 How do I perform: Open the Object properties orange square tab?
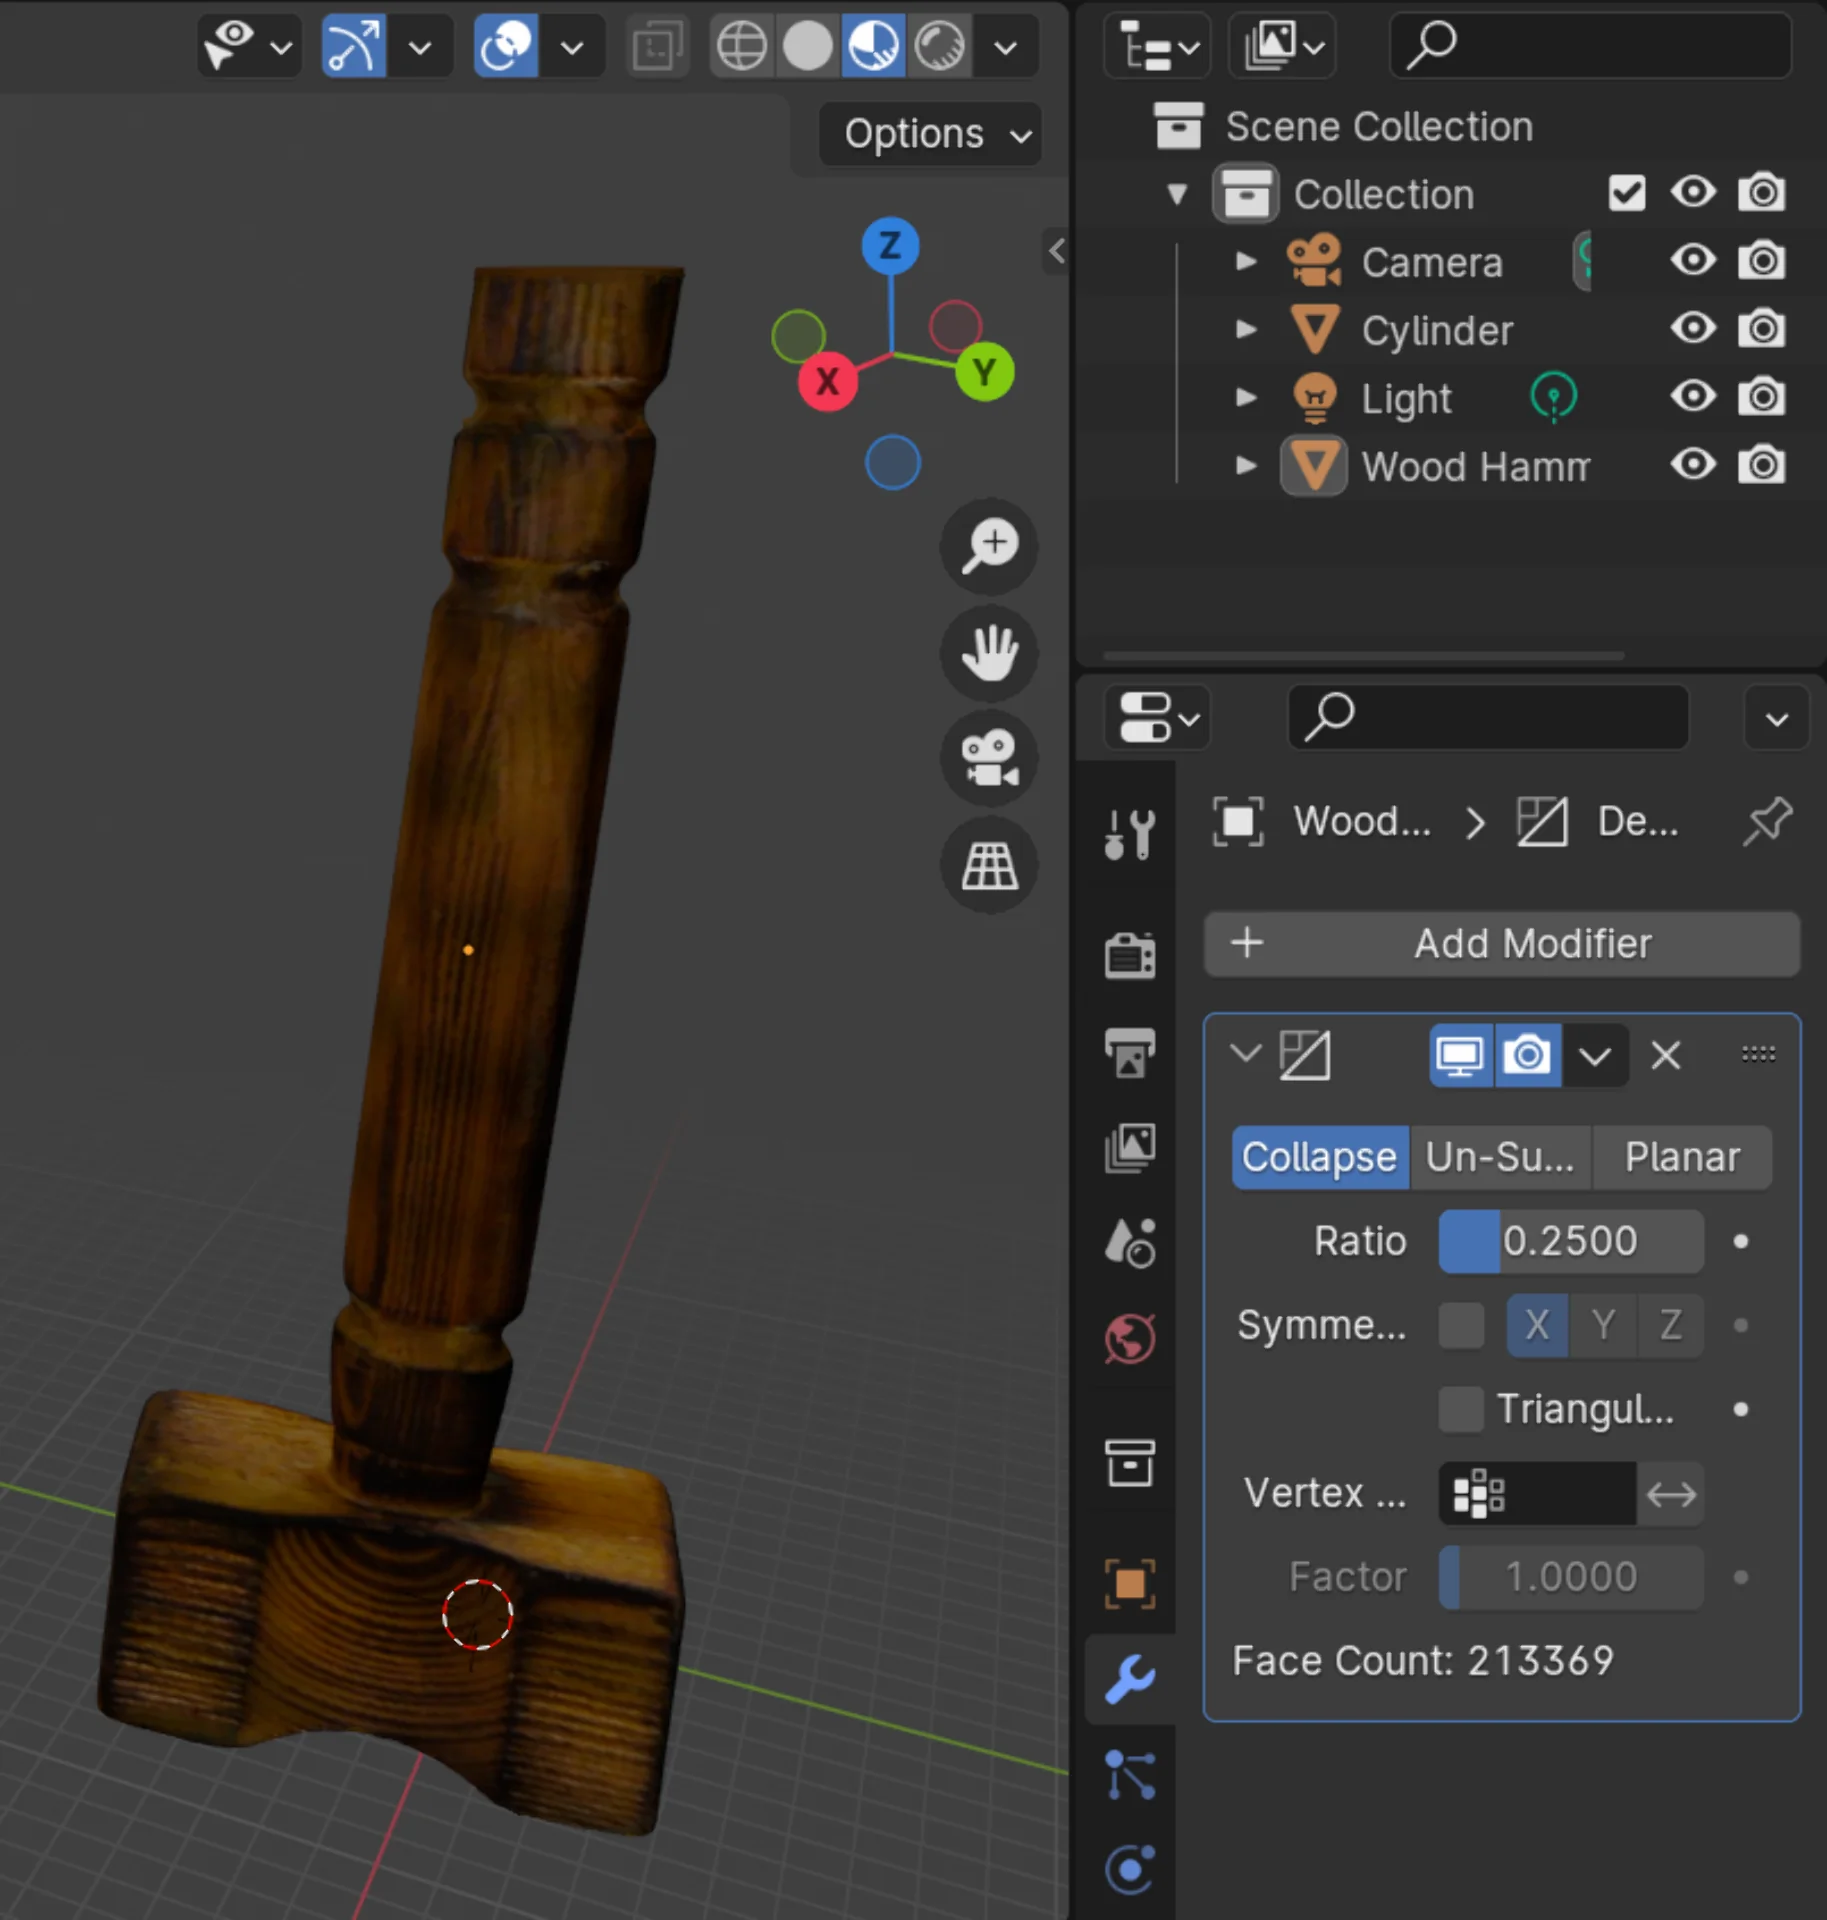click(1130, 1584)
